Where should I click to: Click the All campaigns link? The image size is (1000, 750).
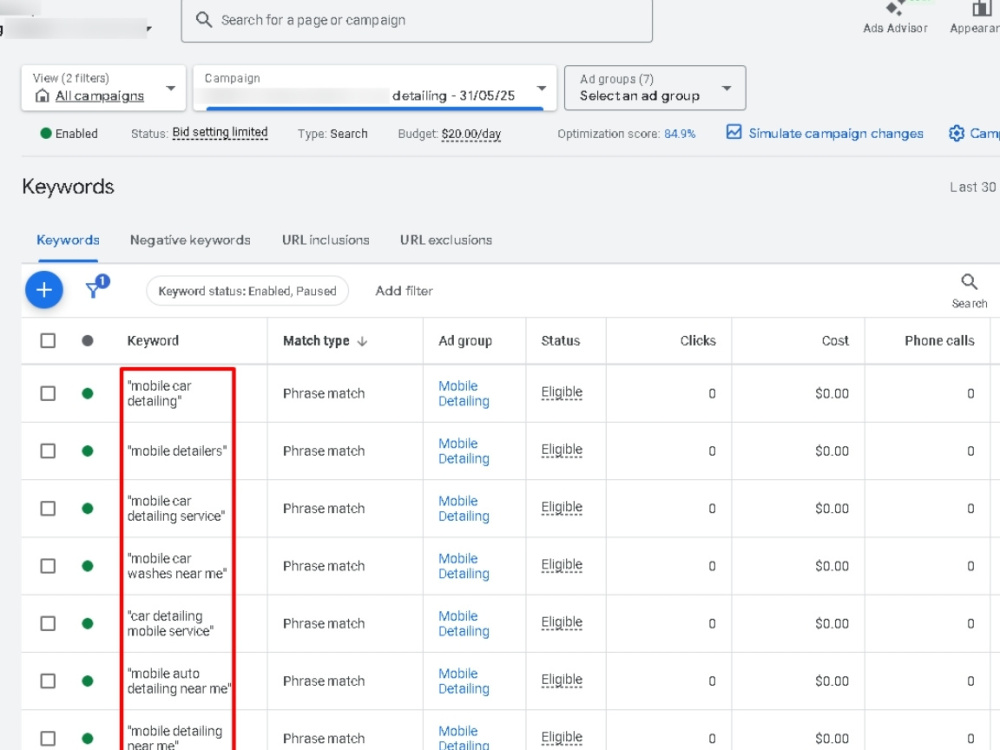(x=99, y=96)
